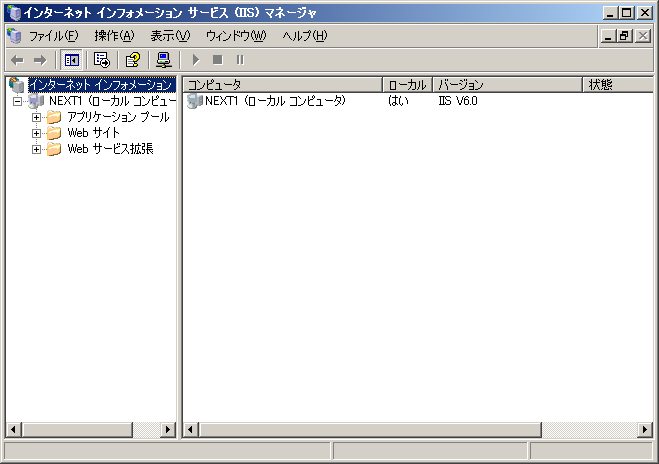
Task: Open Help via the question-mark toolbar icon
Action: (x=132, y=60)
